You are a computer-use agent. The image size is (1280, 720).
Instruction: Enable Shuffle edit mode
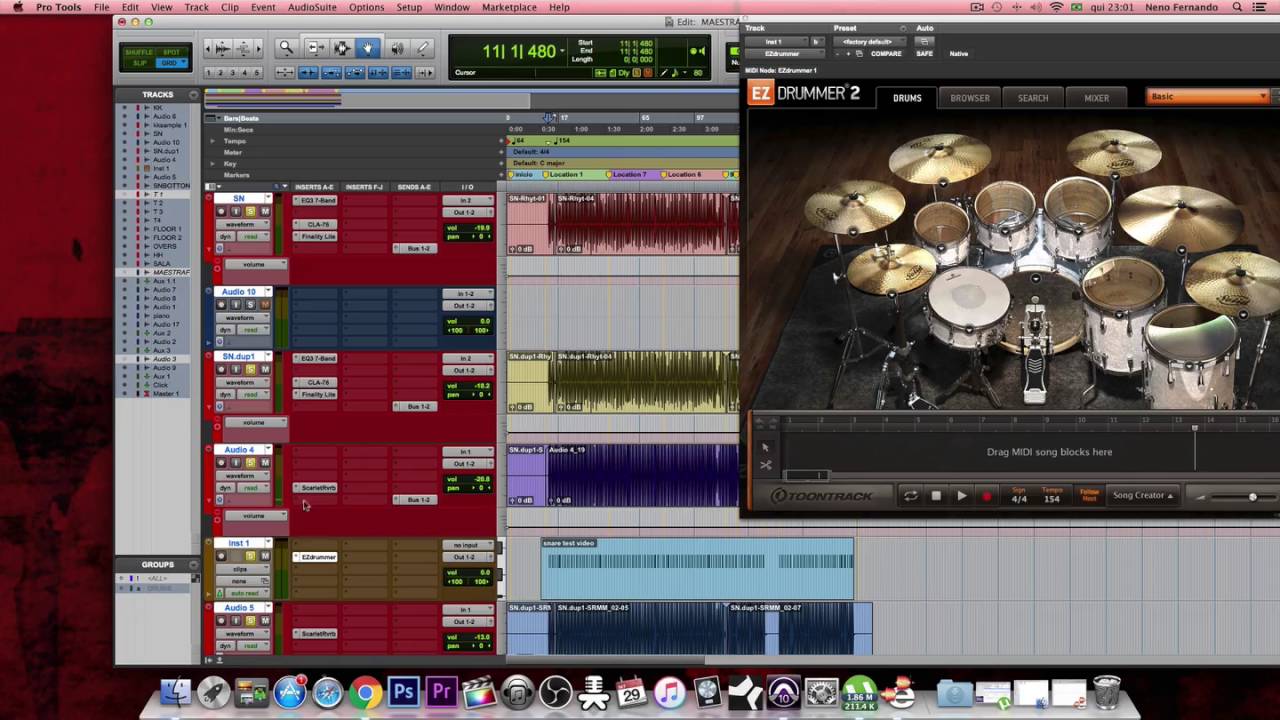click(139, 52)
